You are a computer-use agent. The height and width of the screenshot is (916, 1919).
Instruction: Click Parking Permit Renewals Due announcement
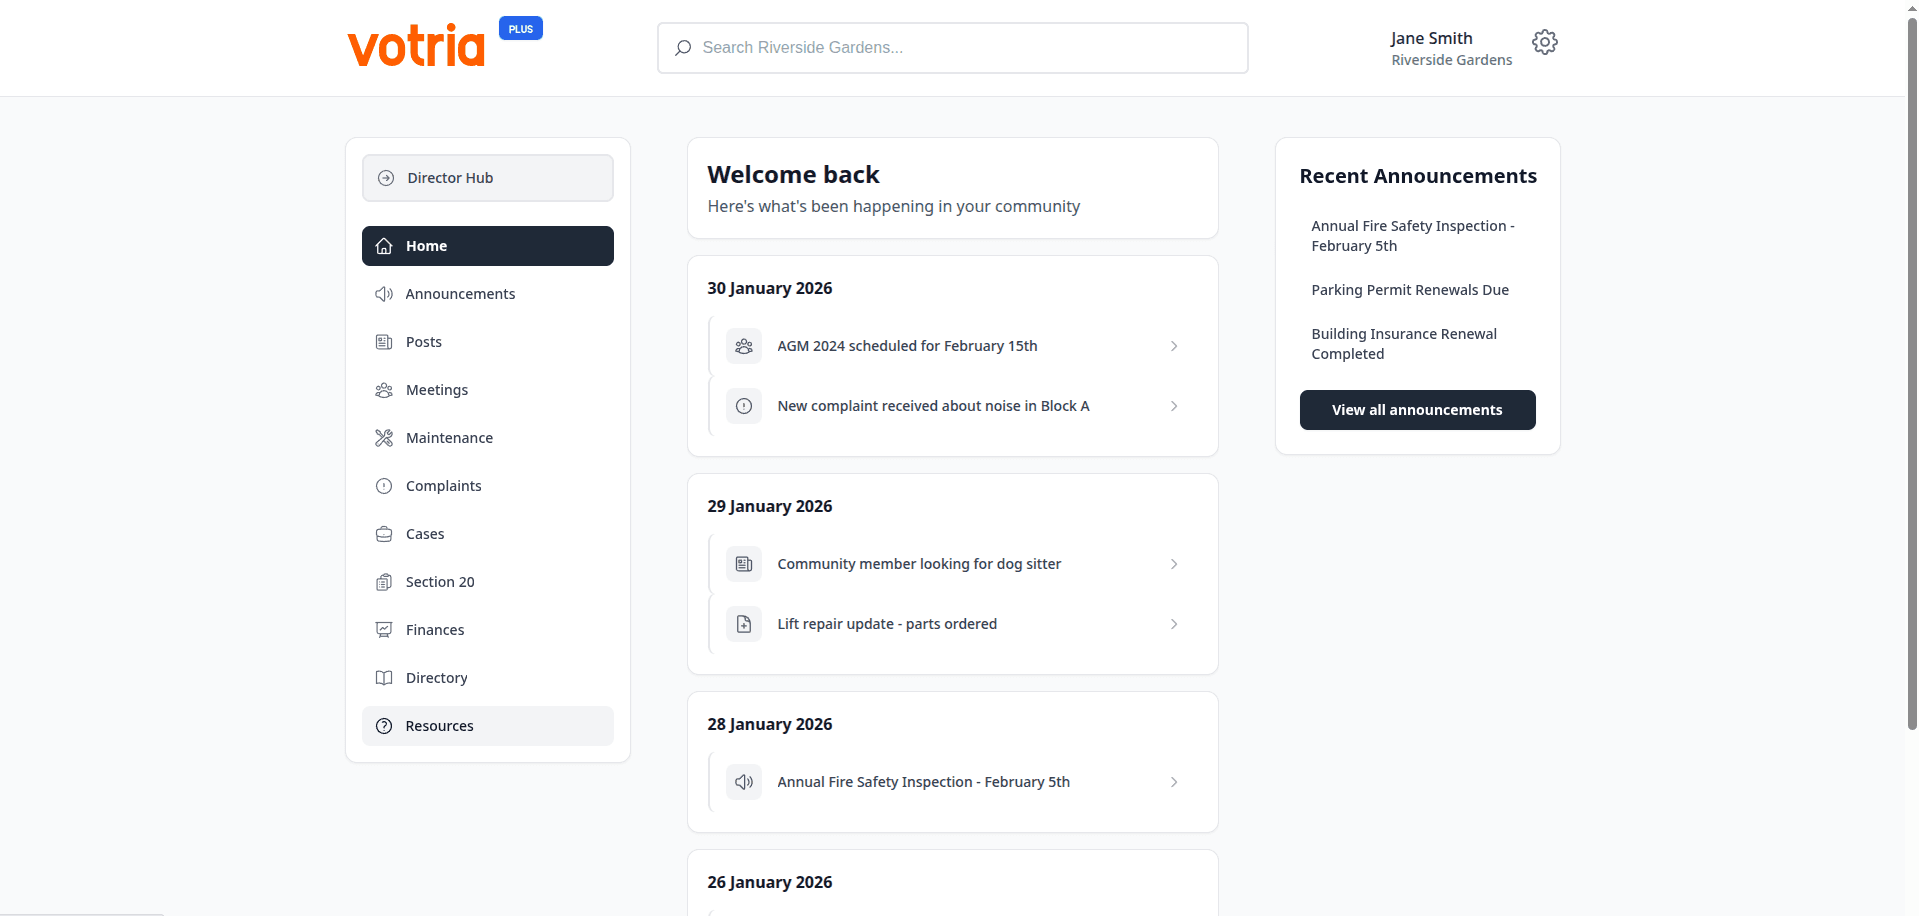1410,290
